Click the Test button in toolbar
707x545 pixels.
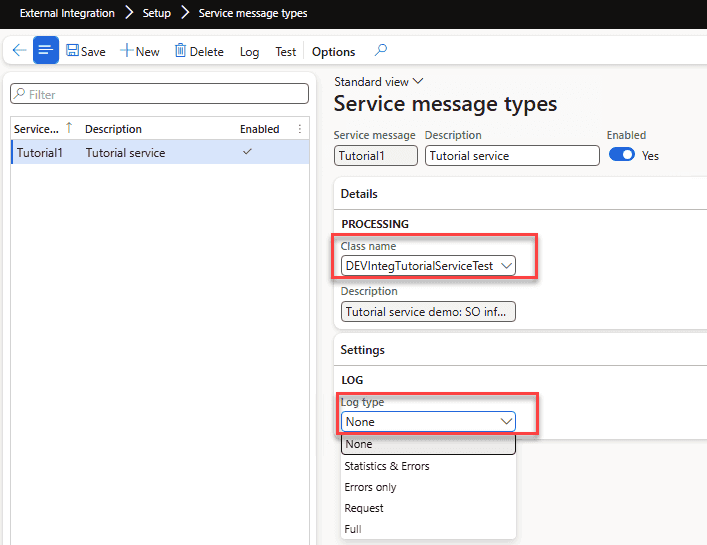[x=286, y=52]
